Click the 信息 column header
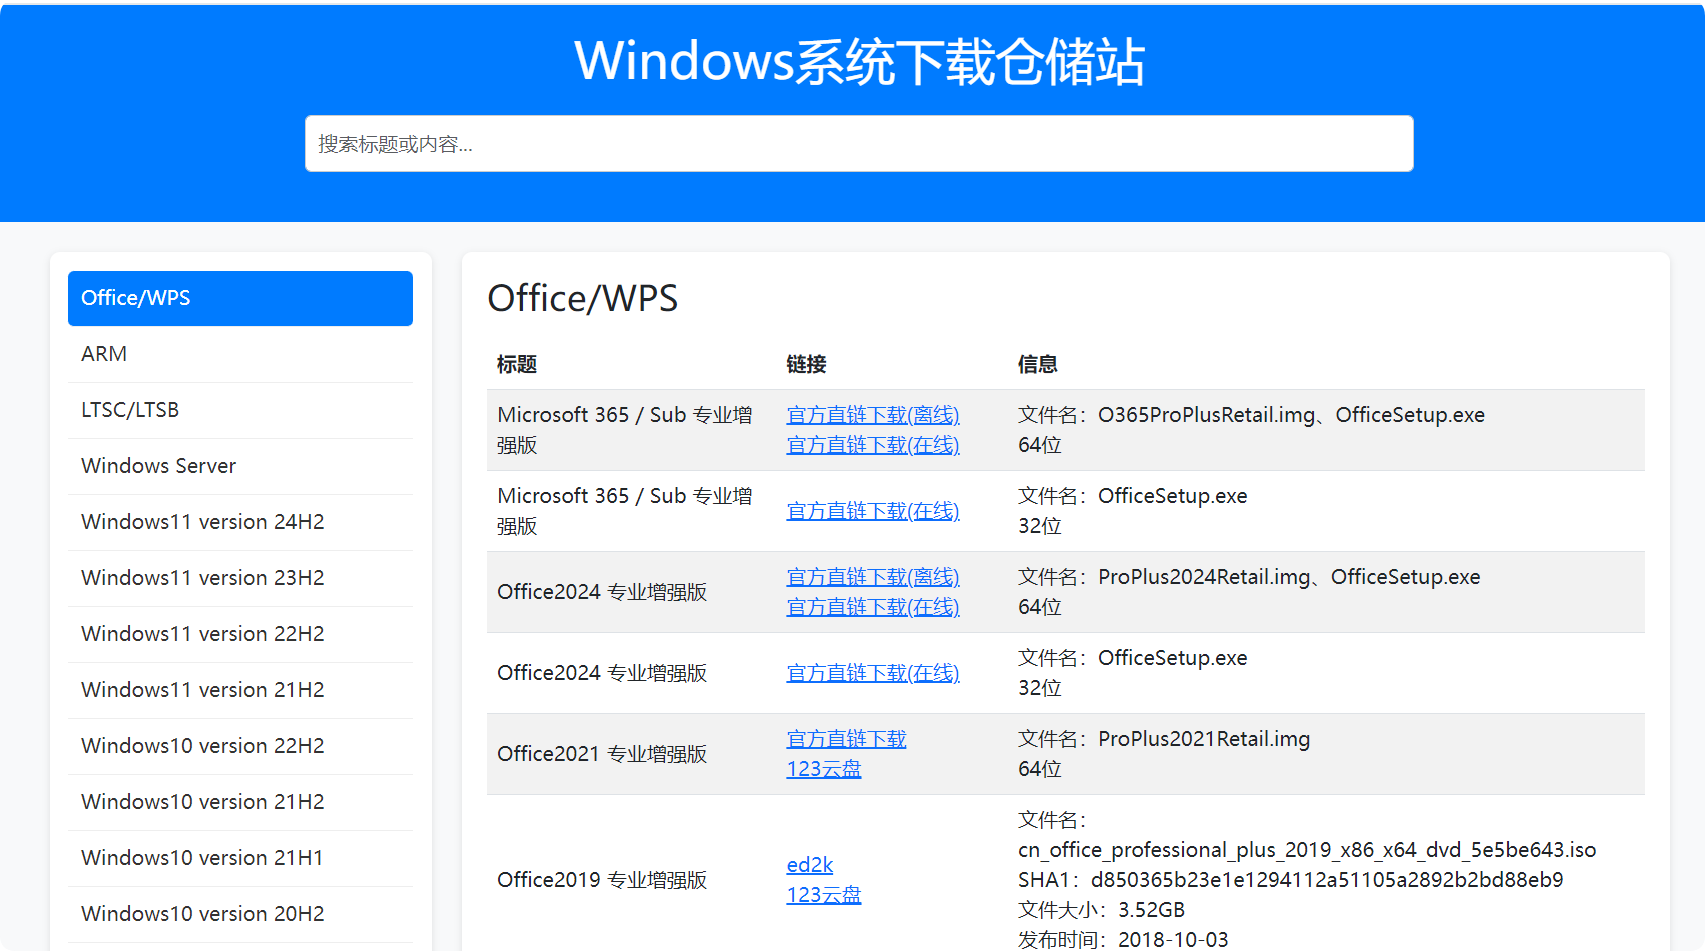1705x951 pixels. [1038, 365]
